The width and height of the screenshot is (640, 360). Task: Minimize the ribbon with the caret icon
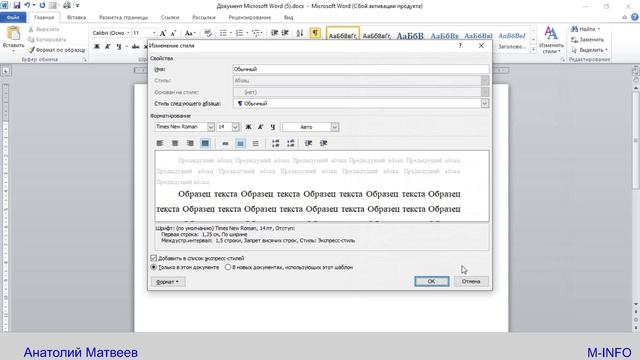tap(624, 17)
